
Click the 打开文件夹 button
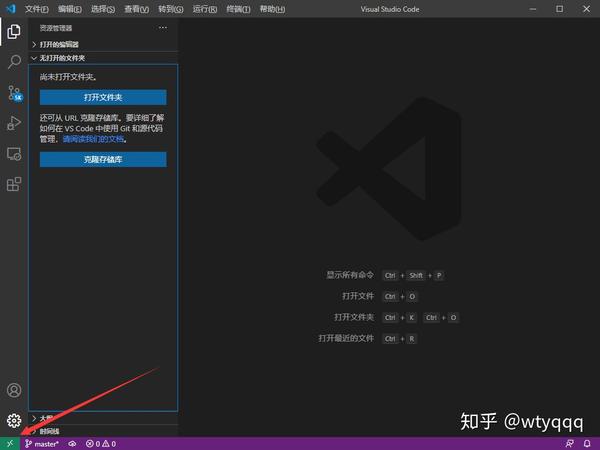(x=103, y=97)
